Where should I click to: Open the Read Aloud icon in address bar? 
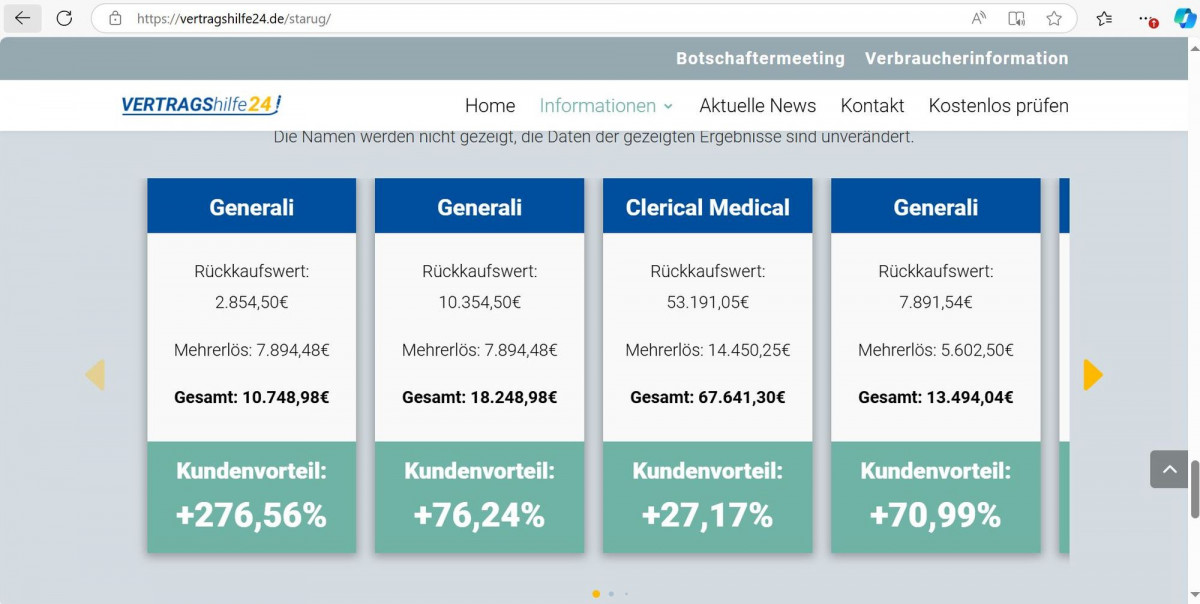[x=979, y=18]
